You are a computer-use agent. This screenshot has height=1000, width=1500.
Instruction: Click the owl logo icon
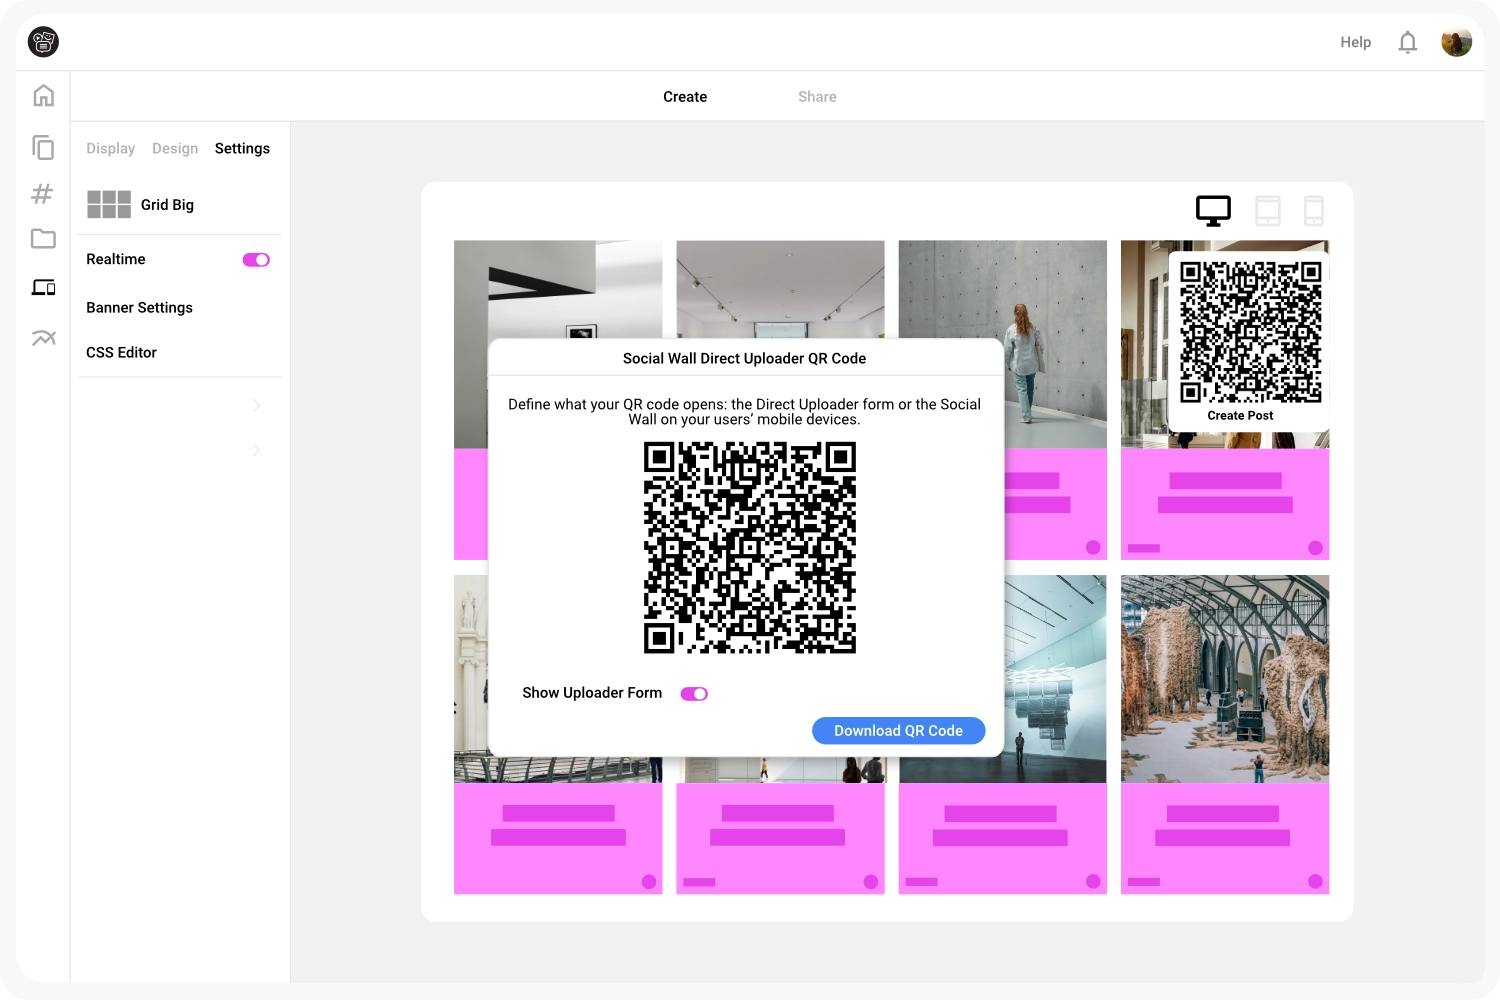coord(43,42)
